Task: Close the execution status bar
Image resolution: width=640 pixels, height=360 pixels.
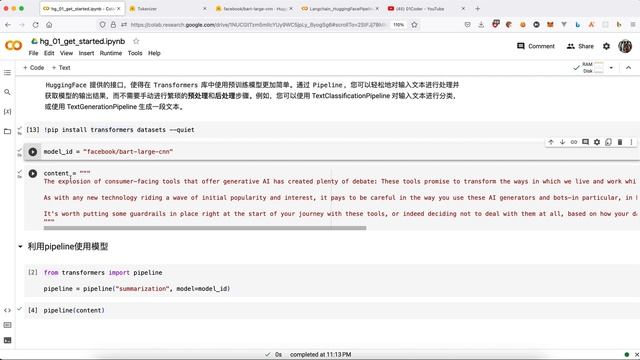Action: [x=637, y=354]
